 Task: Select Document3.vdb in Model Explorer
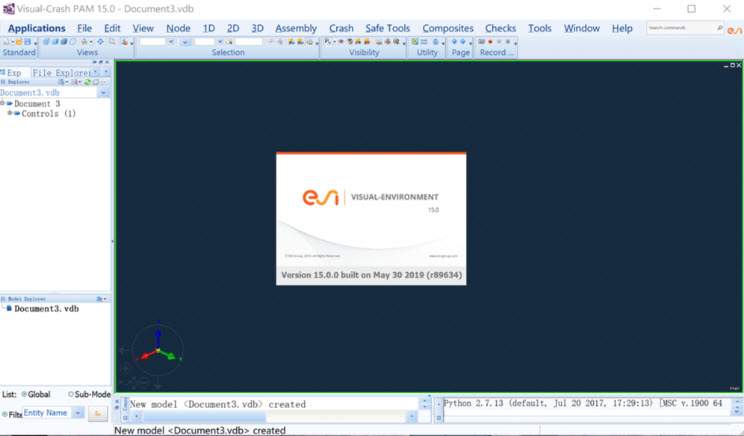click(46, 309)
